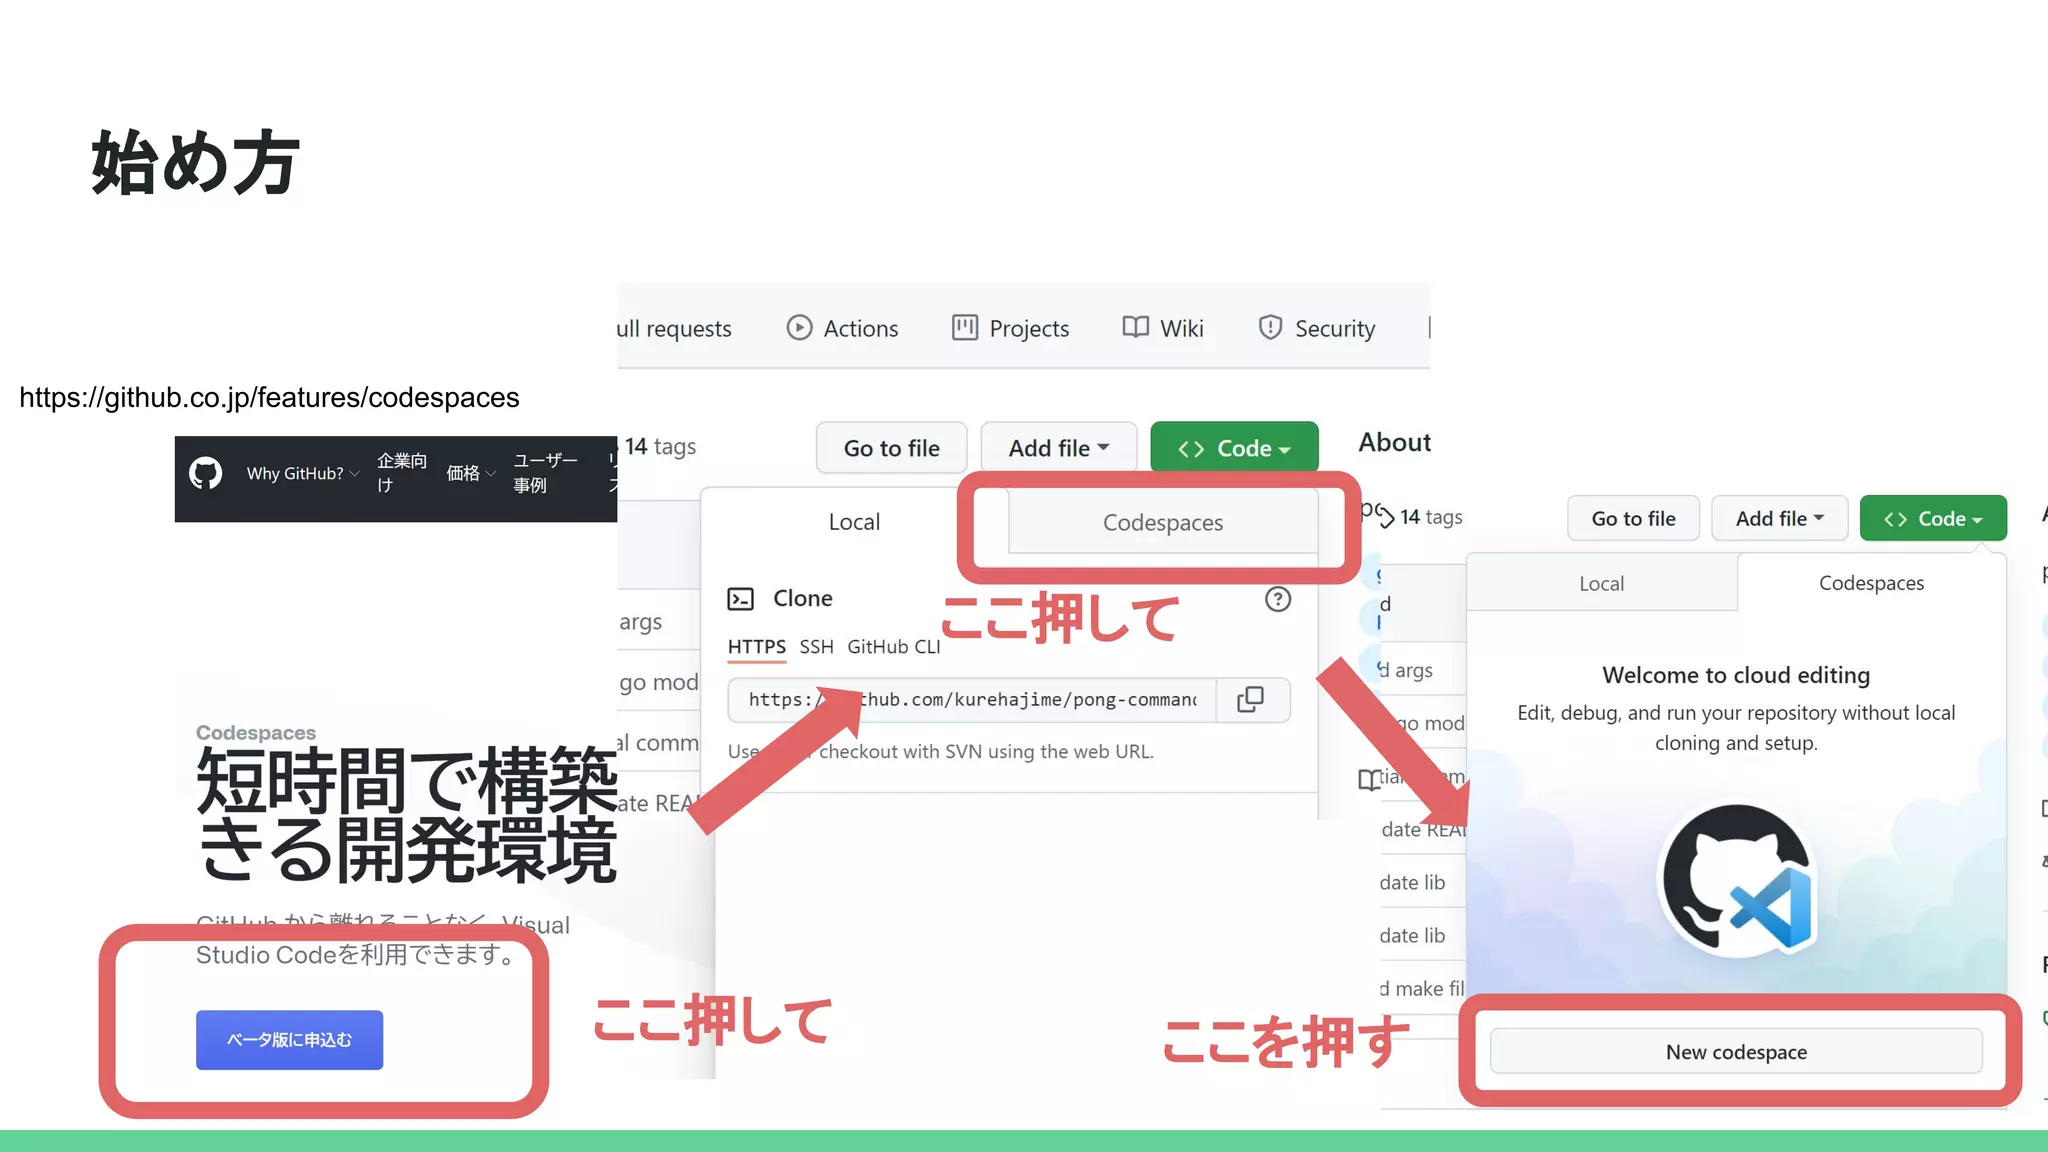Select the Local tab in middle popup
The width and height of the screenshot is (2048, 1152).
[854, 522]
